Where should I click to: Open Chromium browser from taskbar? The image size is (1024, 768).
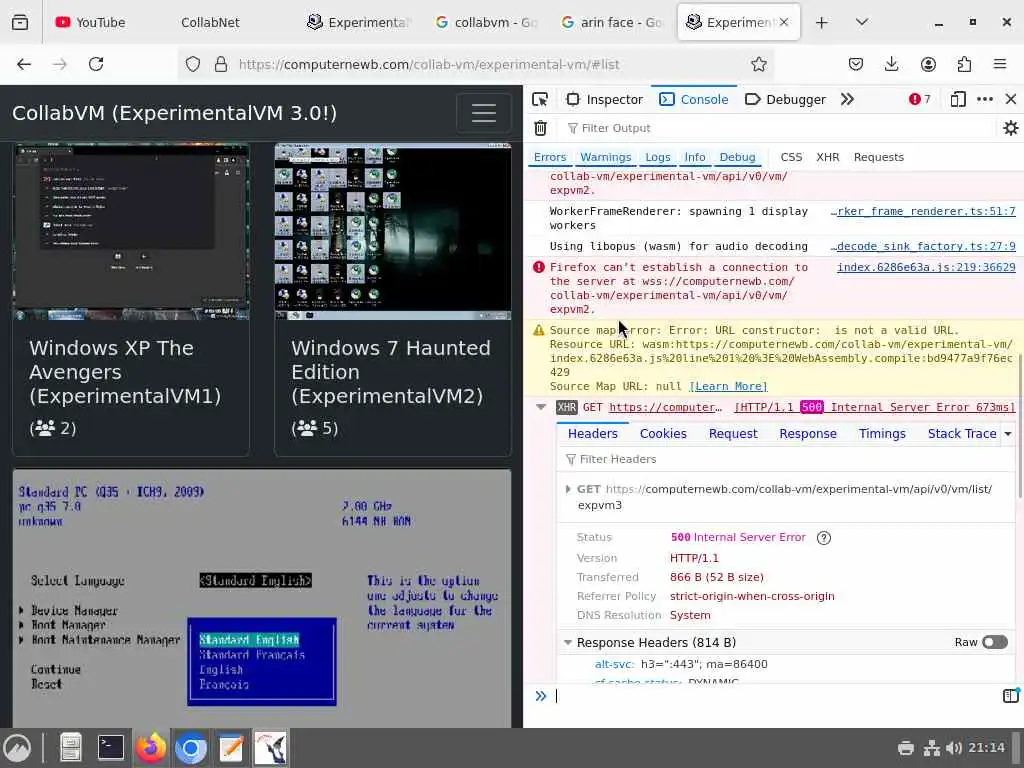[191, 748]
